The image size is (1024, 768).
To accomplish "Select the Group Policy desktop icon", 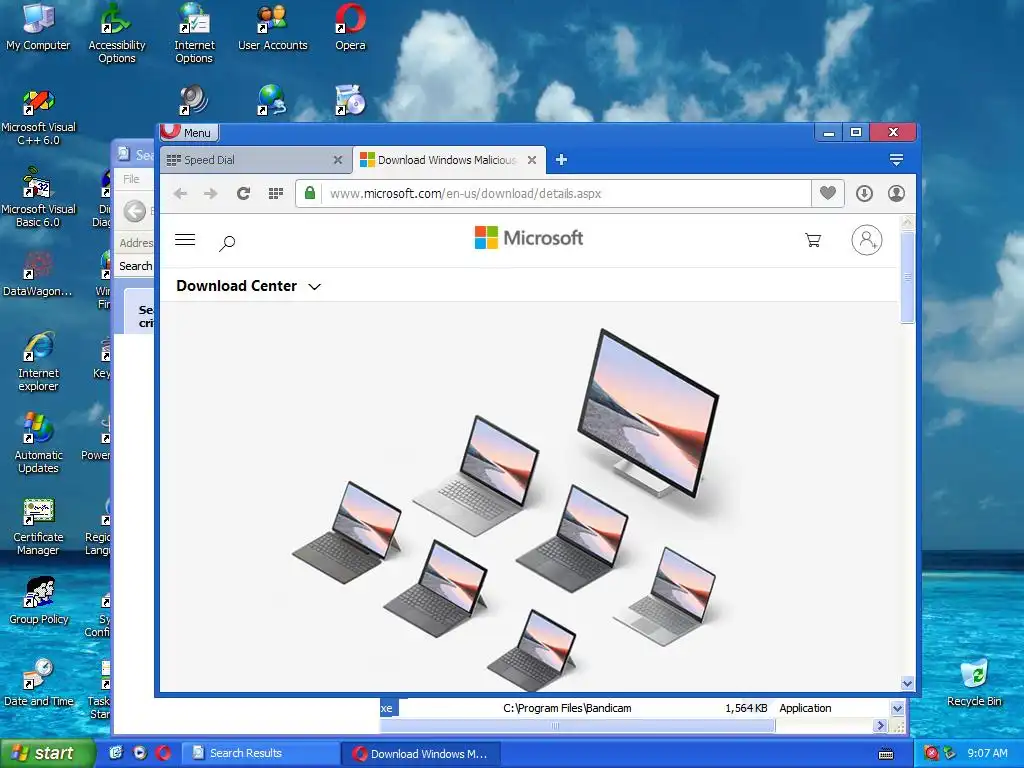I will 38,601.
